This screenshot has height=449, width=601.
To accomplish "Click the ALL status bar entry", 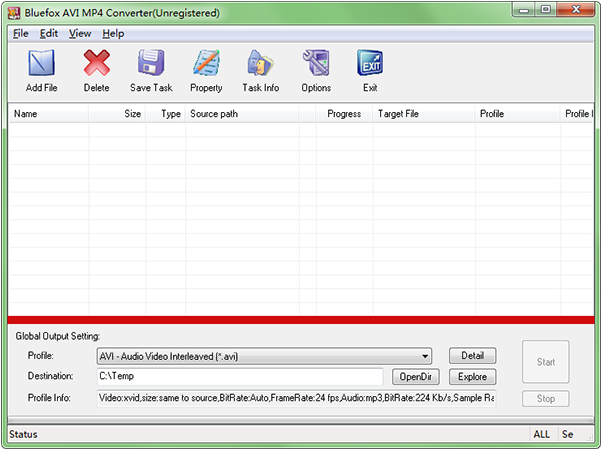I will point(541,434).
